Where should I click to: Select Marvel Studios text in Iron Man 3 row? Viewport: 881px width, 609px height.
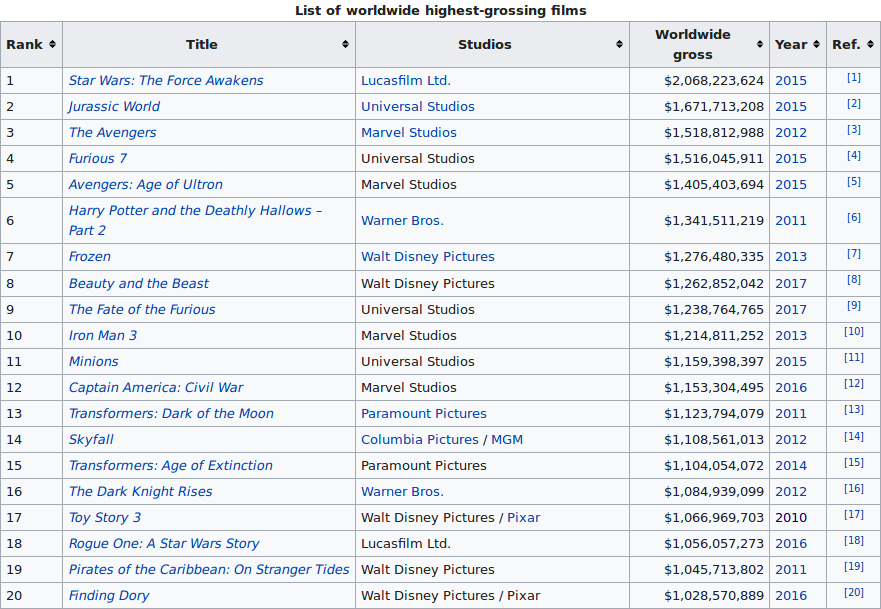pos(408,335)
